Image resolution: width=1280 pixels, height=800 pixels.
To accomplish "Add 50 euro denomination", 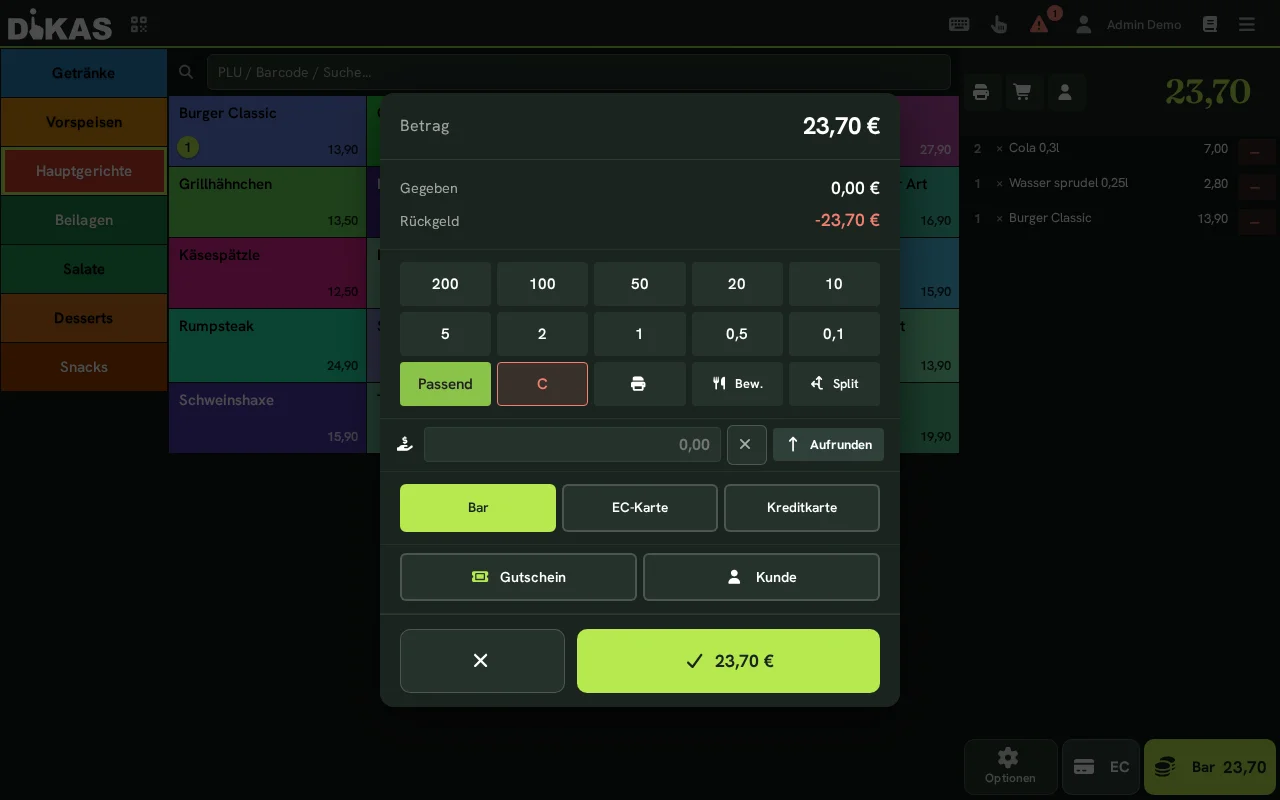I will [x=639, y=284].
